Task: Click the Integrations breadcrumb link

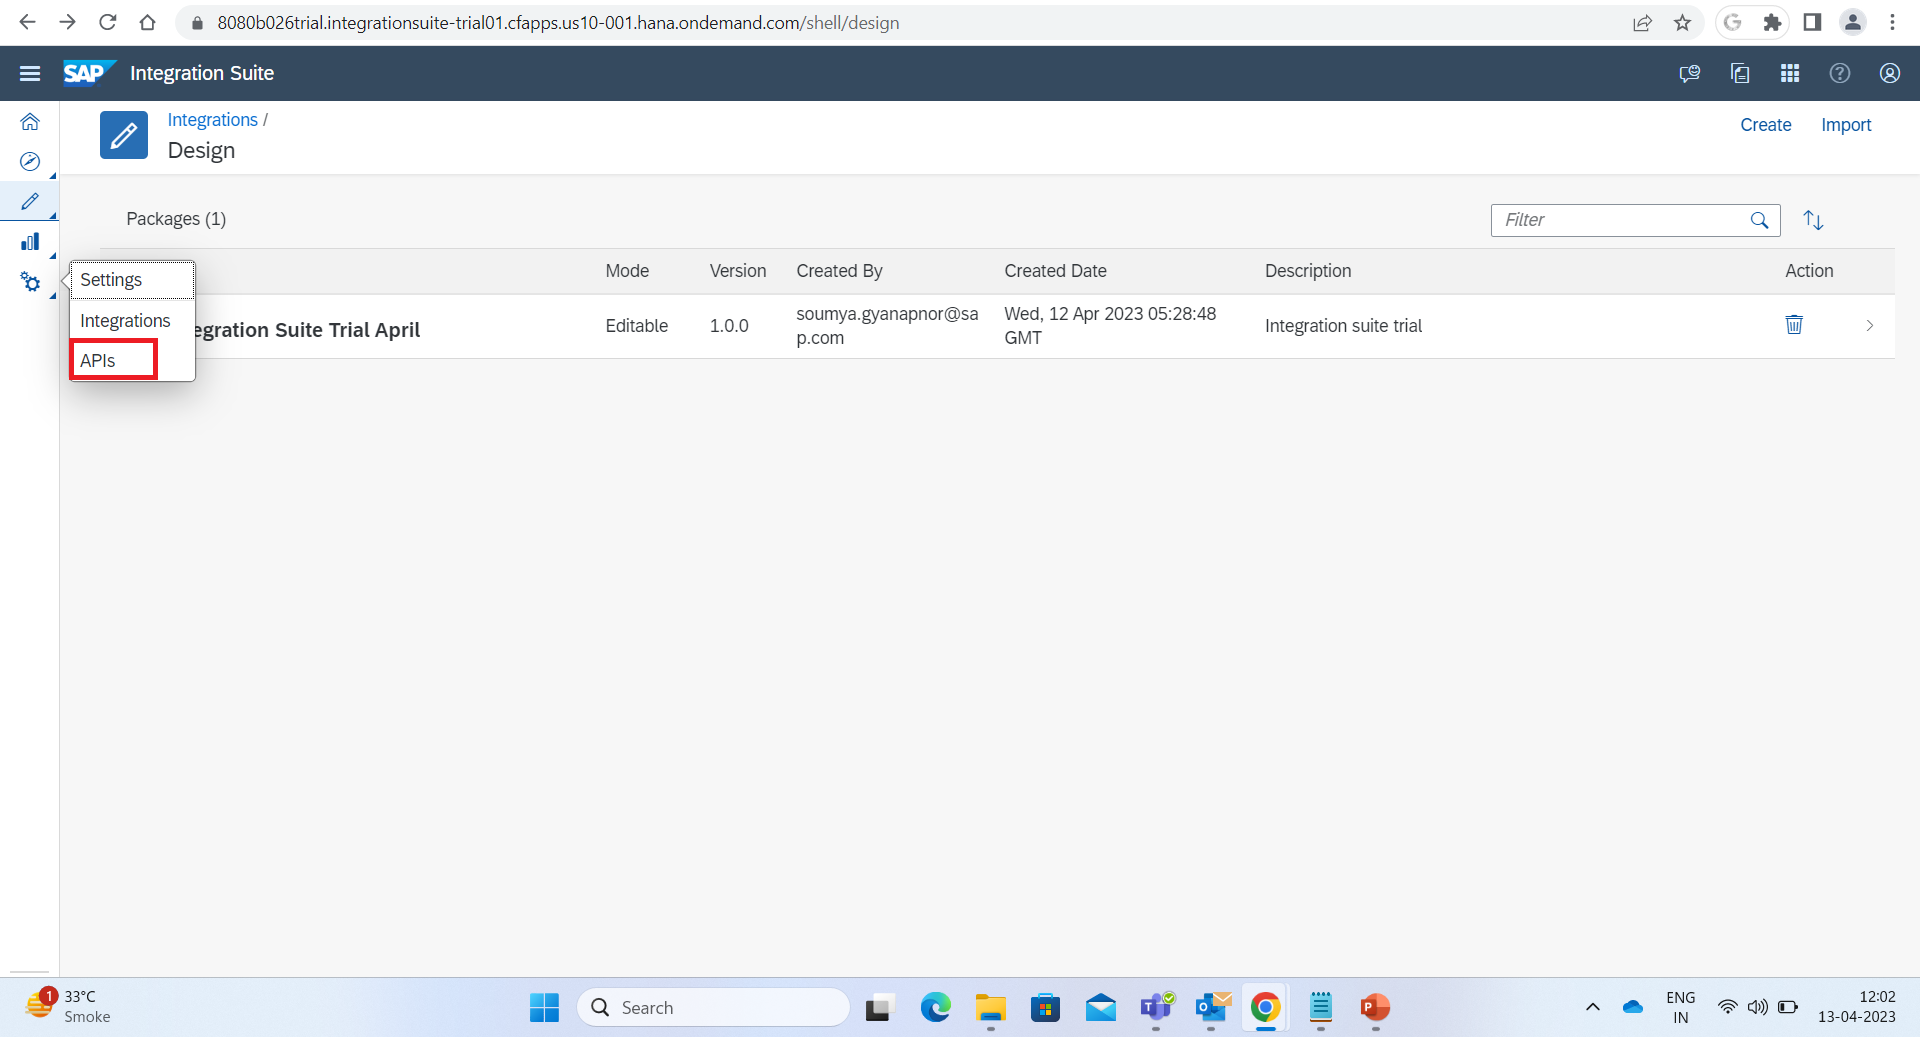Action: point(213,120)
